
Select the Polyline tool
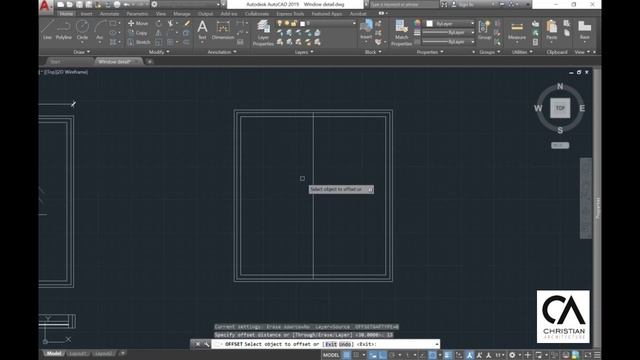point(64,30)
